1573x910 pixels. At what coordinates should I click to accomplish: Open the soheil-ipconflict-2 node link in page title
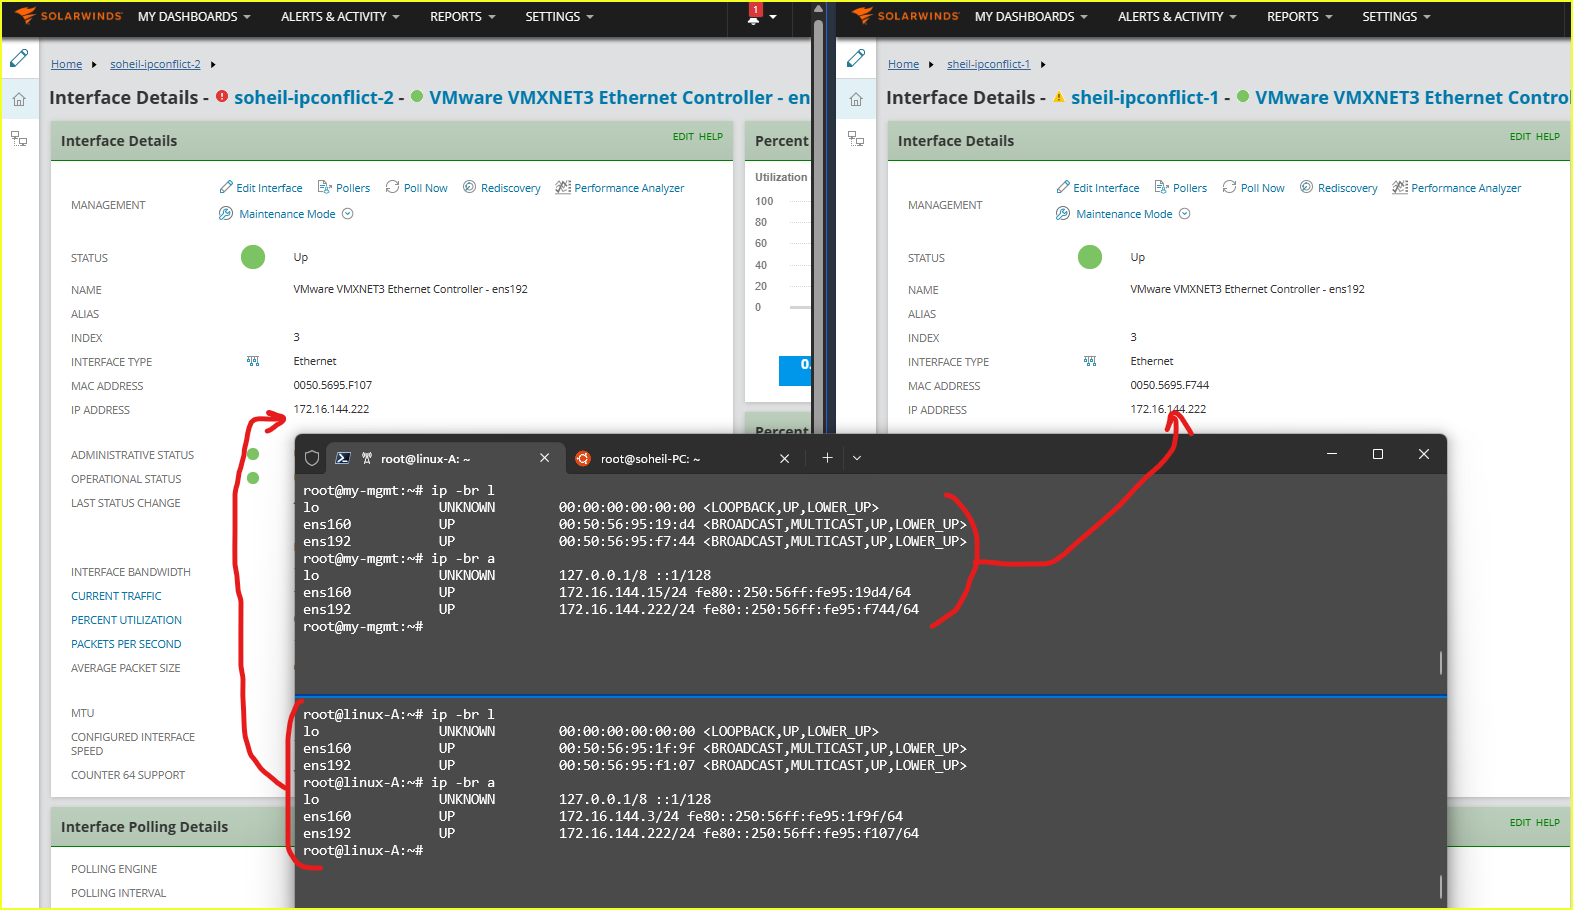[x=314, y=97]
